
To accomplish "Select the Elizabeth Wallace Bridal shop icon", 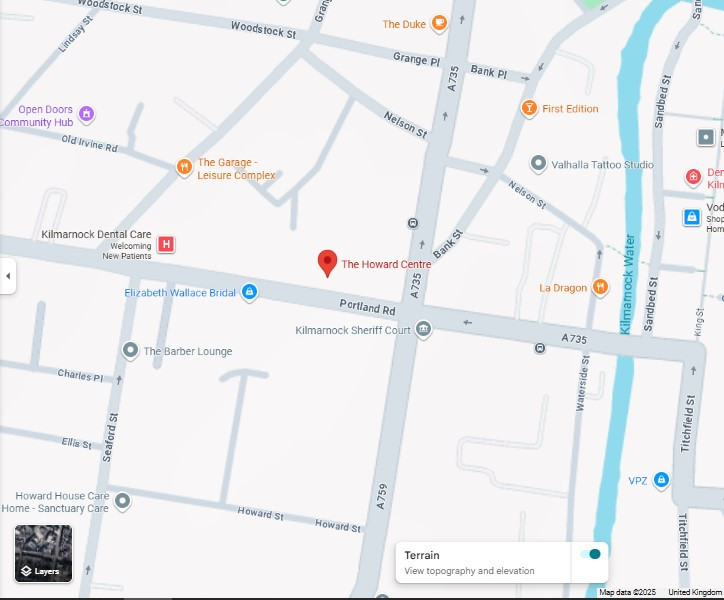I will (250, 292).
